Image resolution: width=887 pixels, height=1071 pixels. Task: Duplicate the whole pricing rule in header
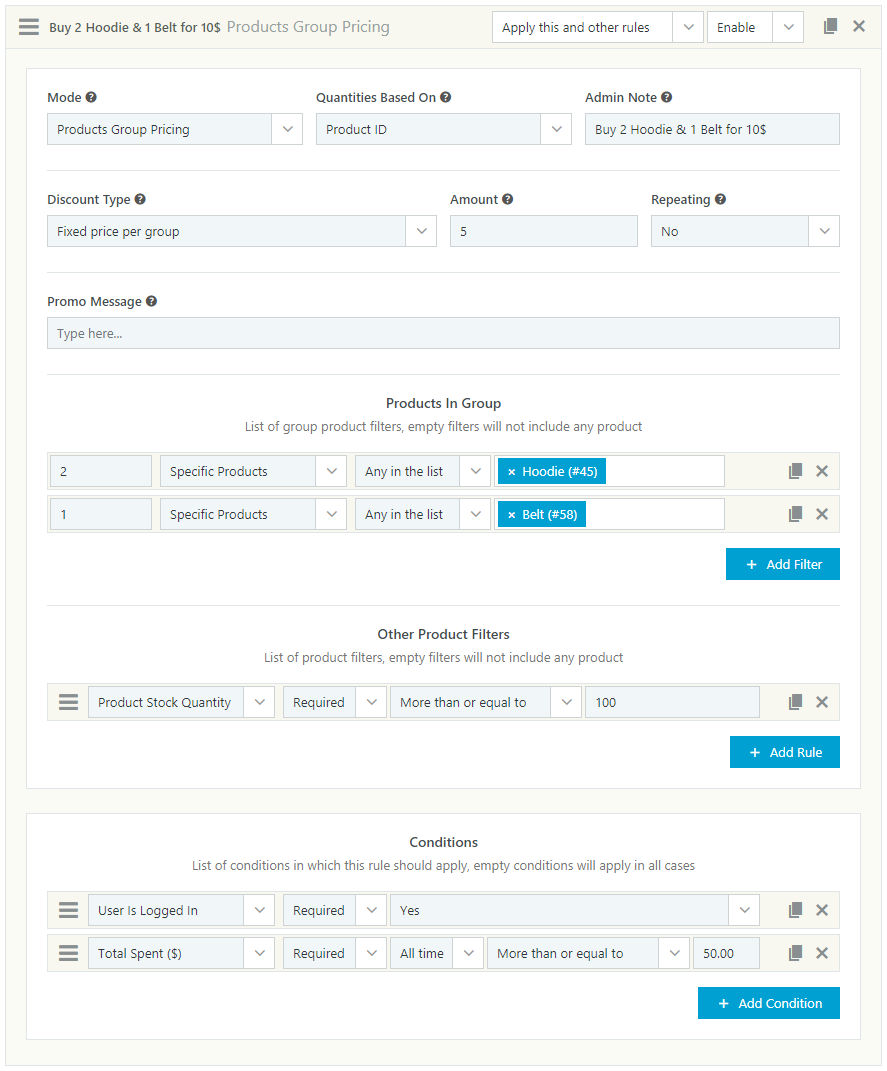click(x=830, y=27)
